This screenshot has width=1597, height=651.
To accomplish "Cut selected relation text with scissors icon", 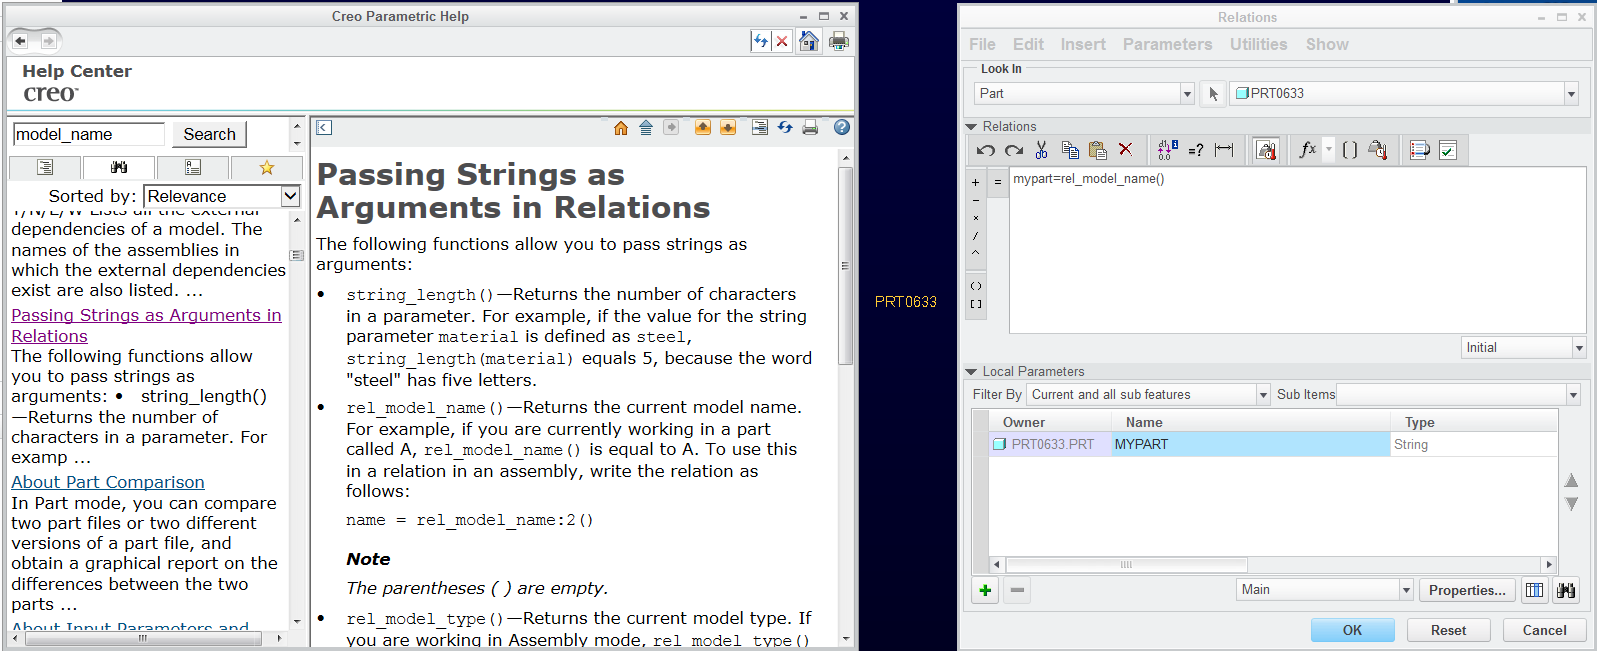I will [x=1041, y=150].
